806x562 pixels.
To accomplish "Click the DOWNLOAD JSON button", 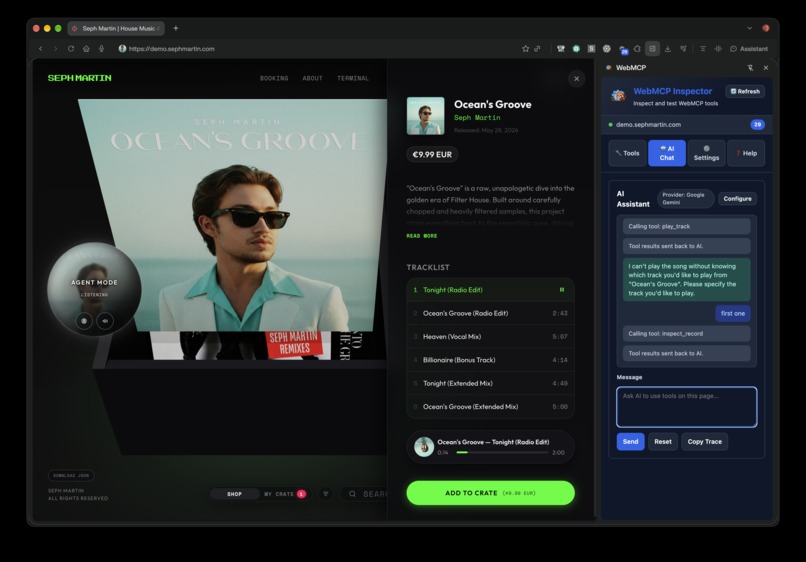I will 71,476.
